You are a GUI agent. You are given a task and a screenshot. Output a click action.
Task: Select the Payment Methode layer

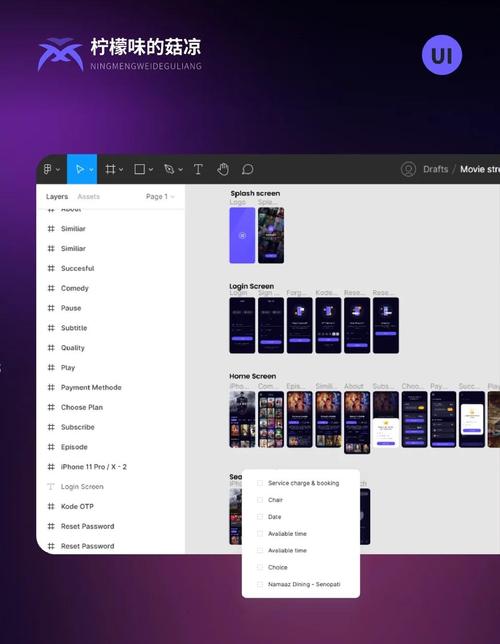[x=91, y=387]
